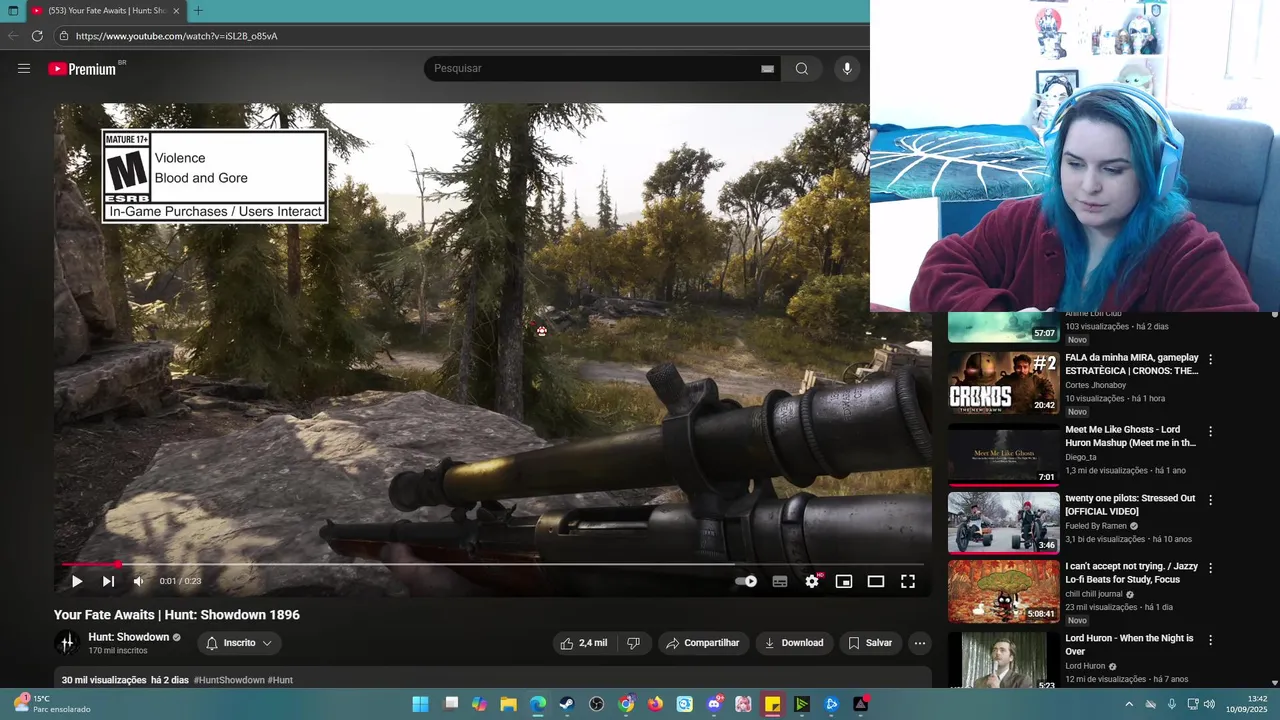Click the Download button
1280x720 pixels.
(794, 643)
